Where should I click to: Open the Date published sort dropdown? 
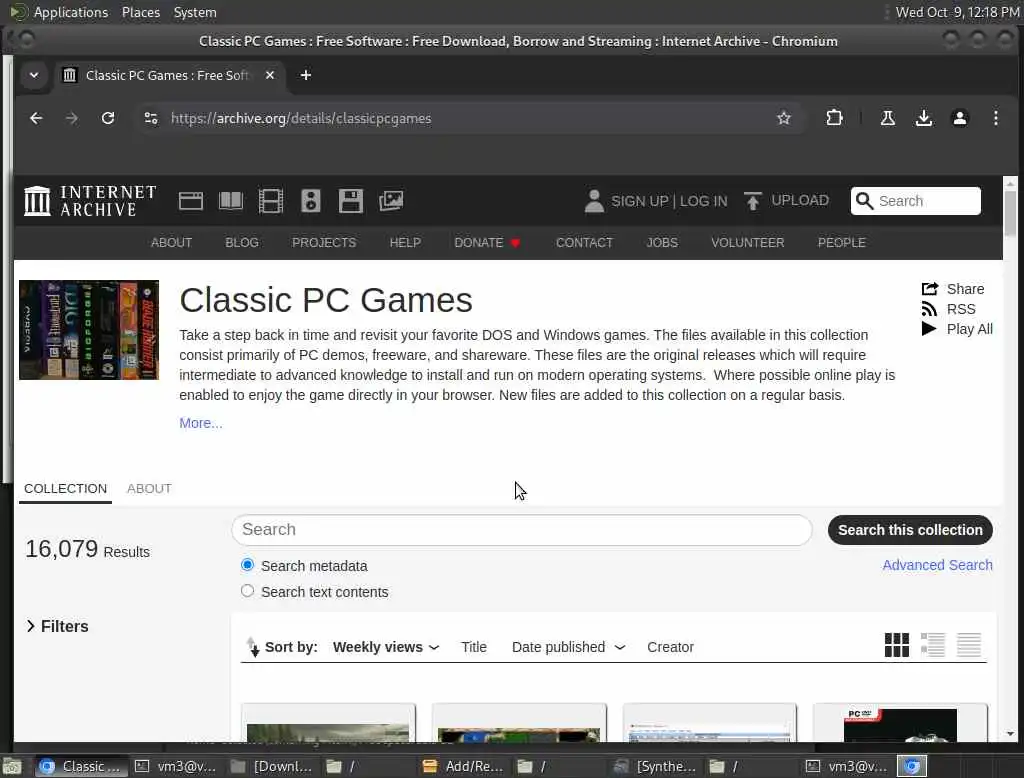point(568,647)
